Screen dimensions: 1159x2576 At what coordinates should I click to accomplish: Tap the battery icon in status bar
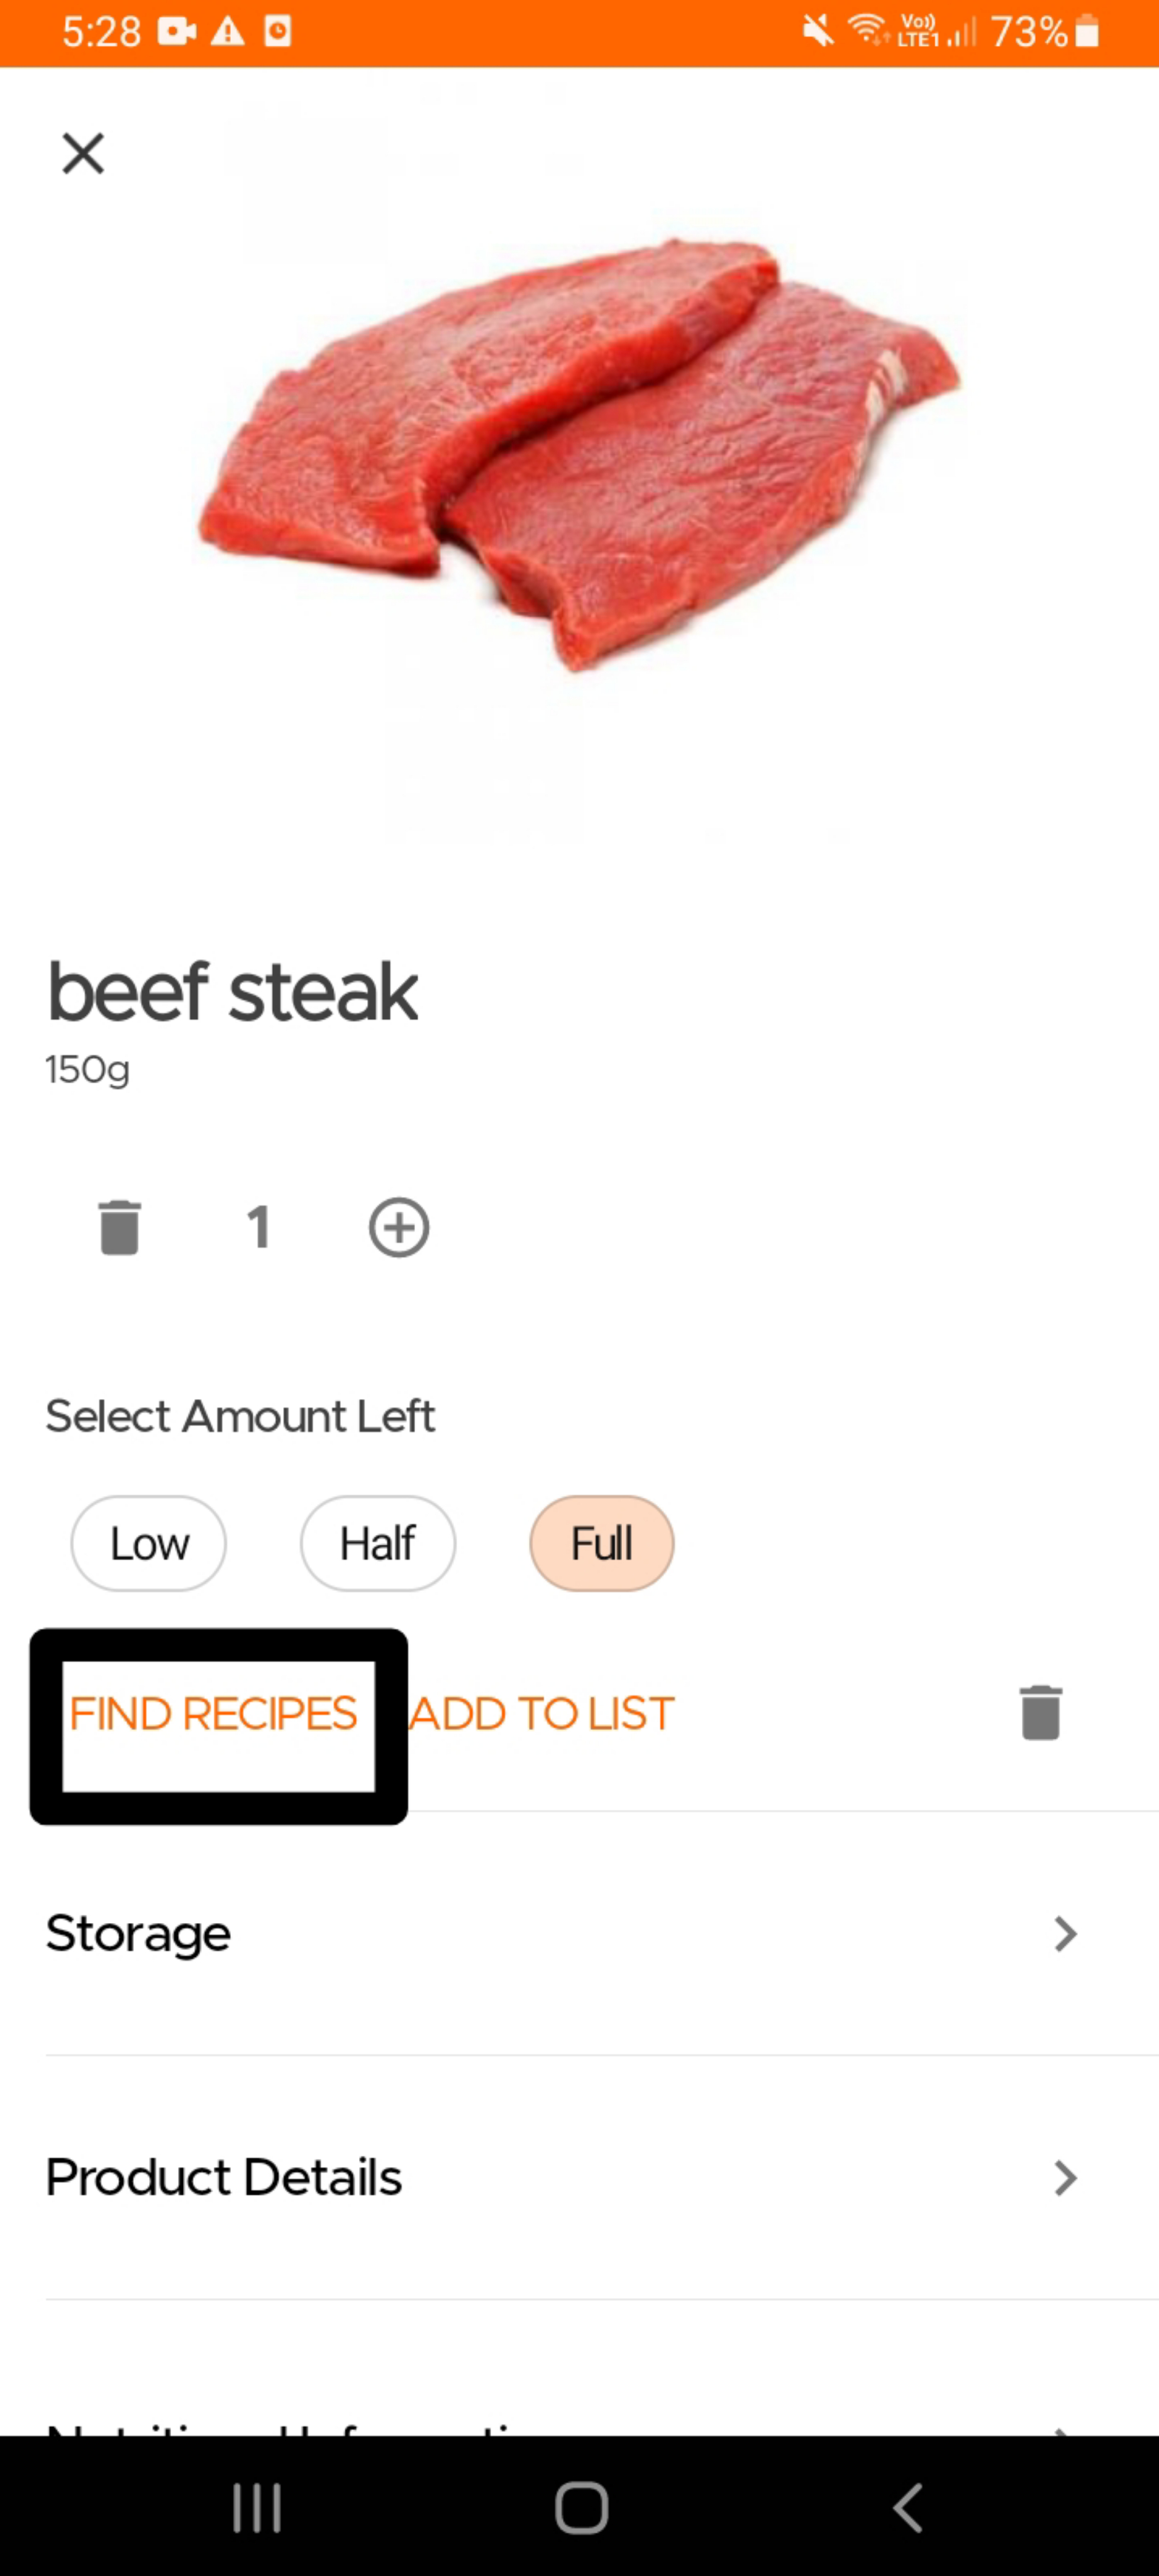click(1087, 32)
